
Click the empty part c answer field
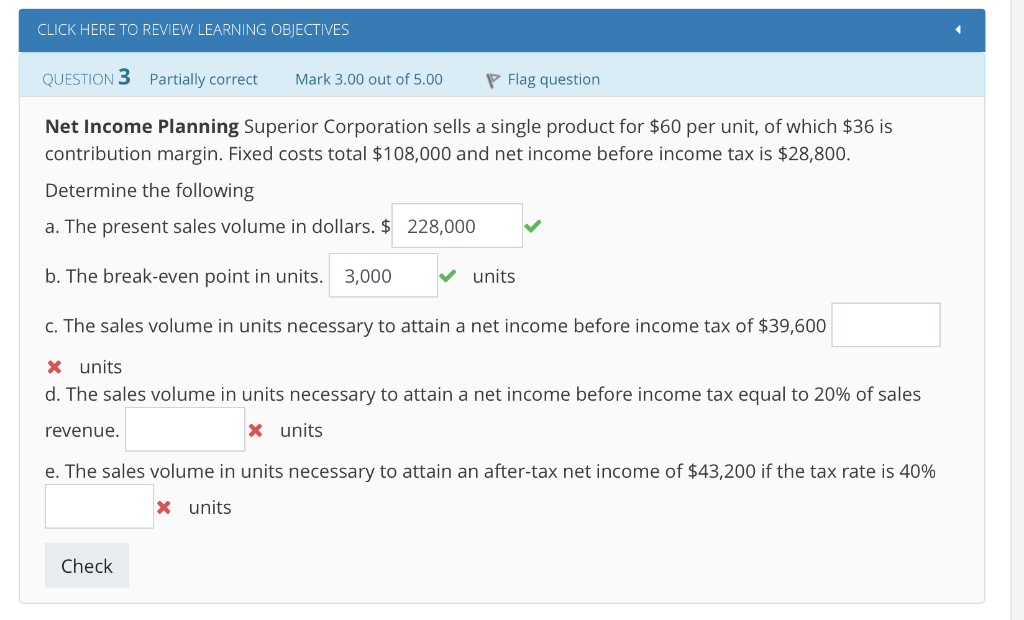(885, 324)
